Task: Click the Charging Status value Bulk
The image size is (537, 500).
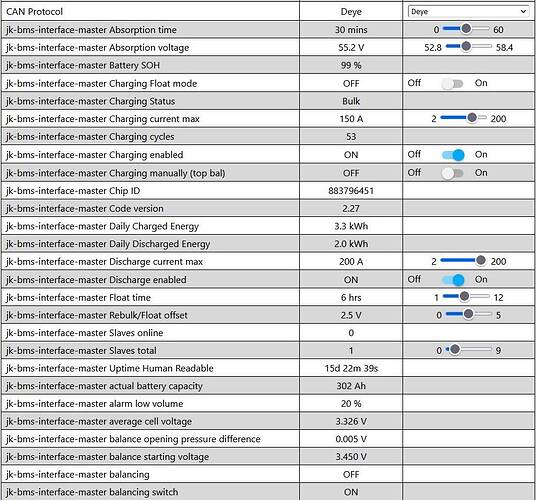Action: [x=351, y=101]
